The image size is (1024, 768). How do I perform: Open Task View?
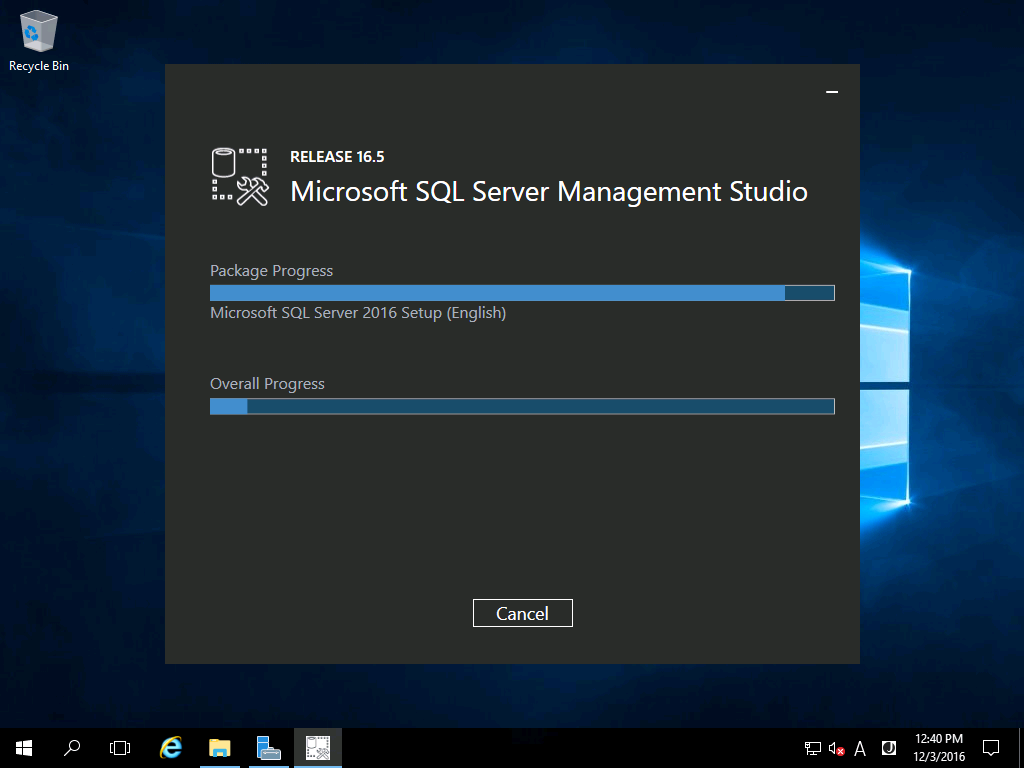(x=120, y=747)
